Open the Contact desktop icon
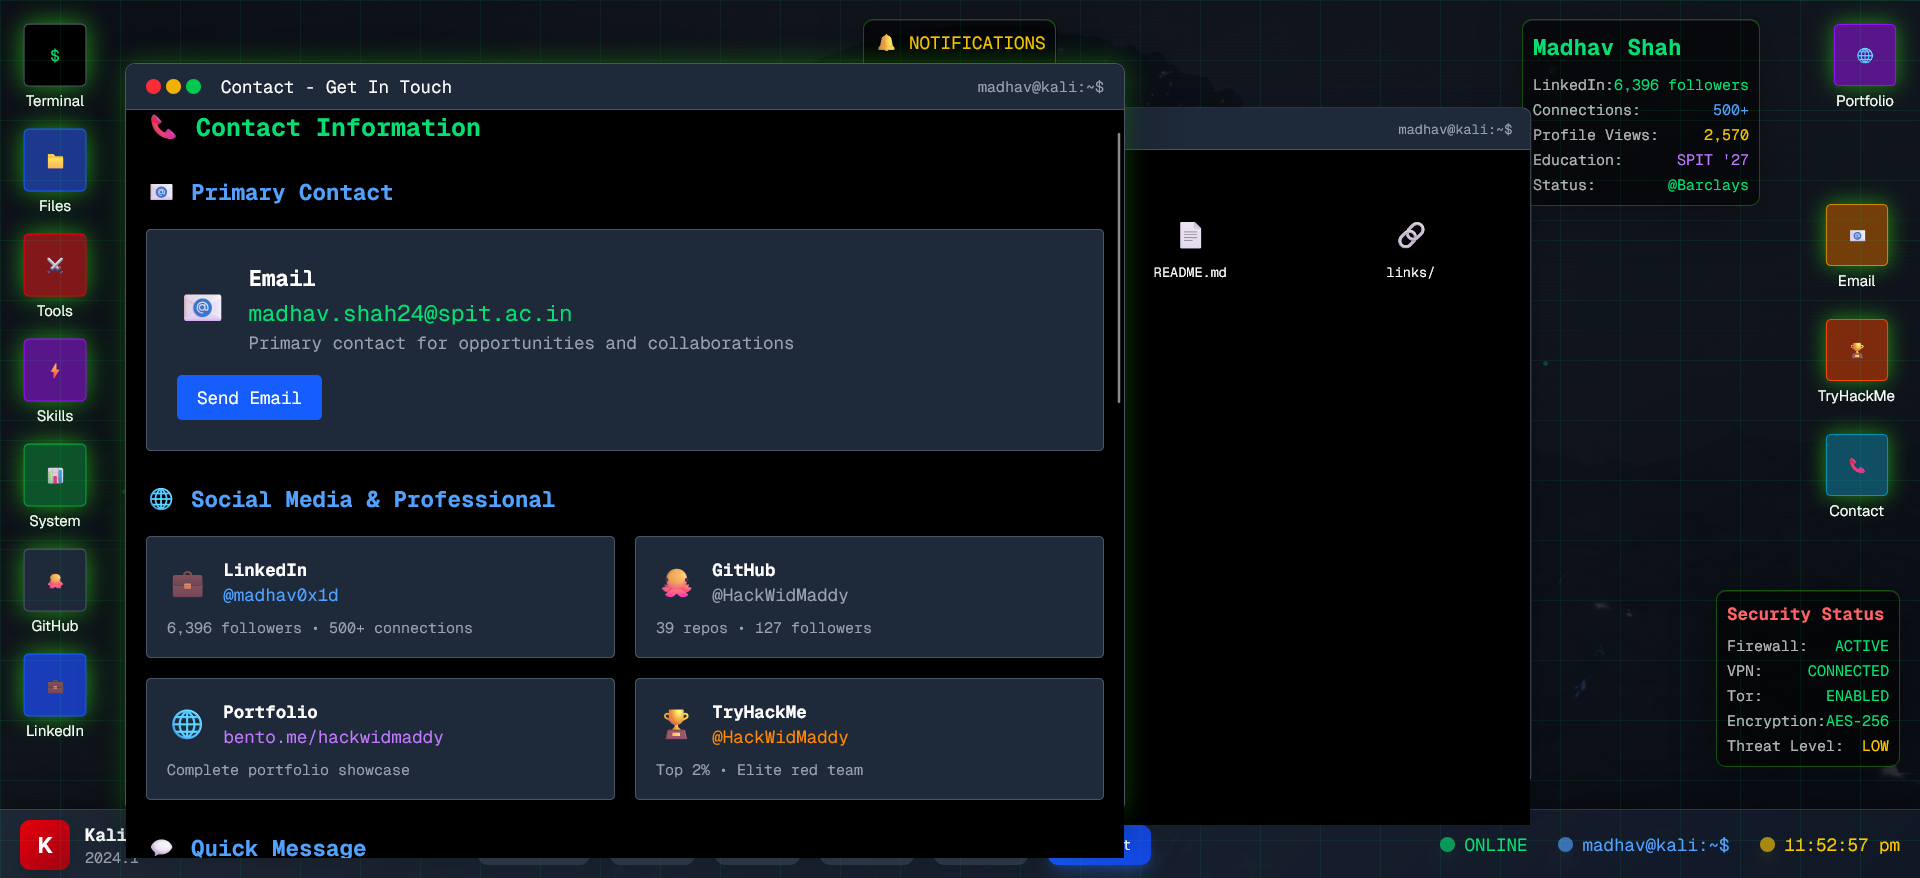Screen dimensions: 1920x878 pyautogui.click(x=1856, y=465)
